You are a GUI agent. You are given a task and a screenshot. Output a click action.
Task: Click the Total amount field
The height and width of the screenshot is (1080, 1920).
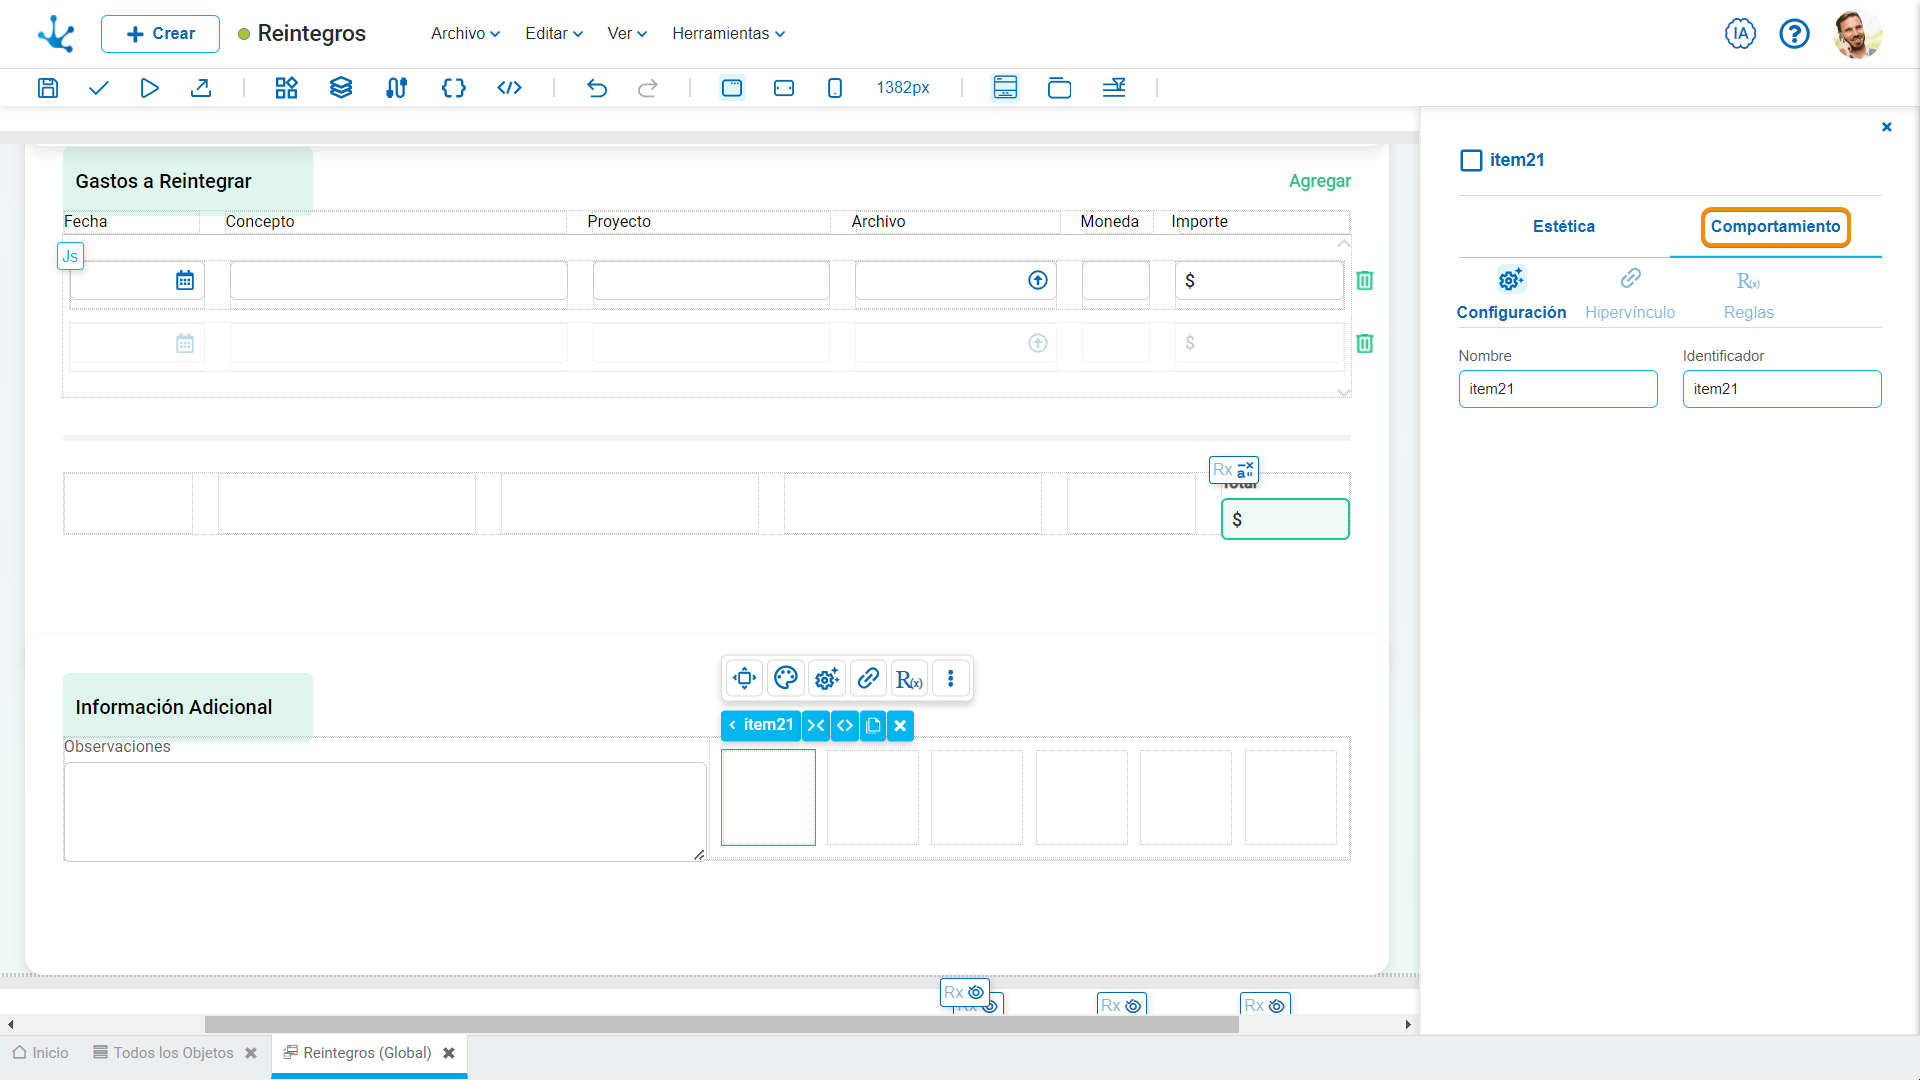[x=1285, y=520]
